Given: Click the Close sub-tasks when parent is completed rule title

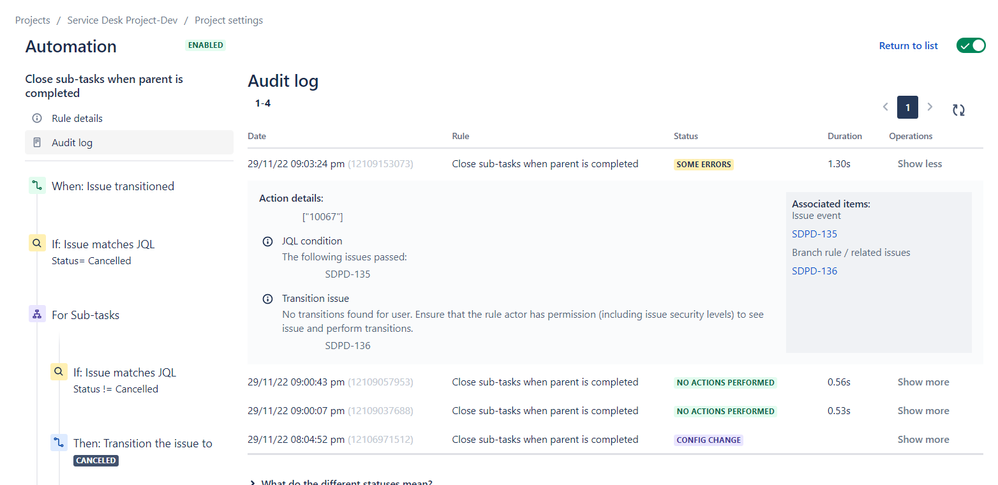Looking at the screenshot, I should coord(104,86).
